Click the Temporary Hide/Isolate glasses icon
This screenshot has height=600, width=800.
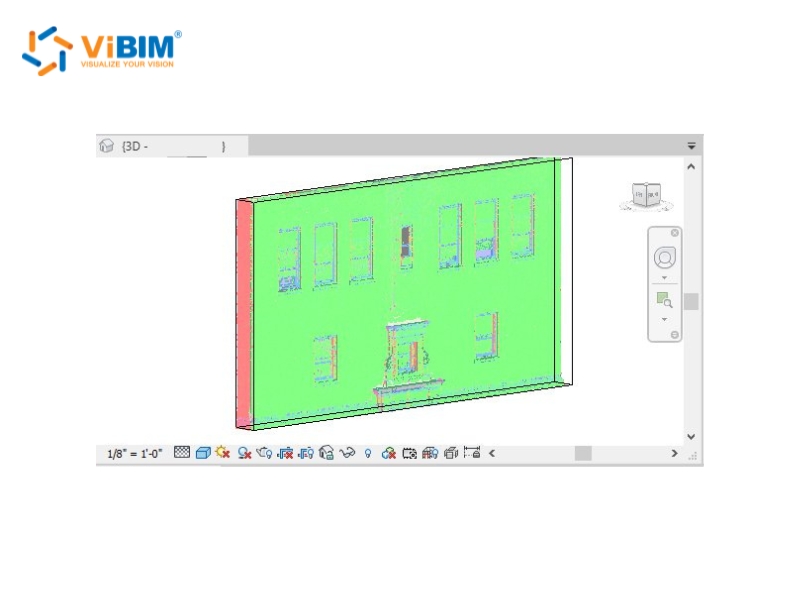pos(347,453)
